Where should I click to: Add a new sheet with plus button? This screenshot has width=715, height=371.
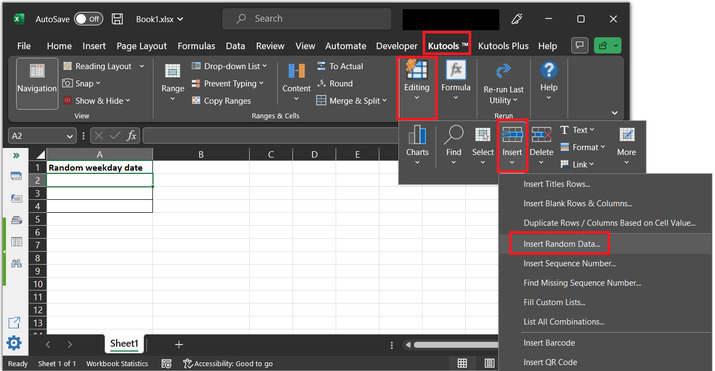pos(179,345)
